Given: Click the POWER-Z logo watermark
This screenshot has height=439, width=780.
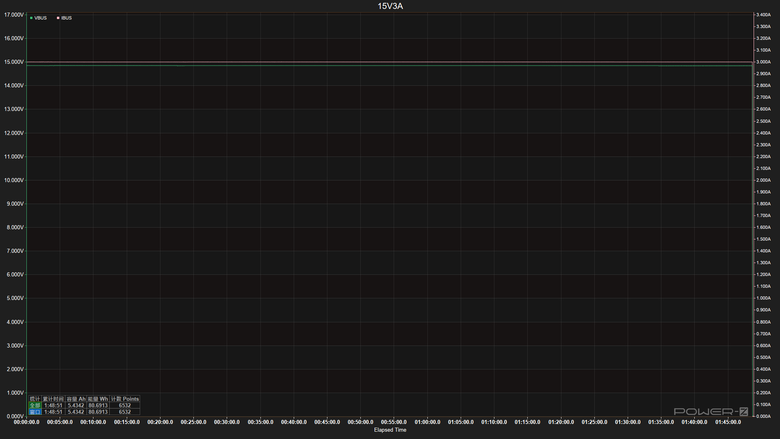Looking at the screenshot, I should pos(711,411).
